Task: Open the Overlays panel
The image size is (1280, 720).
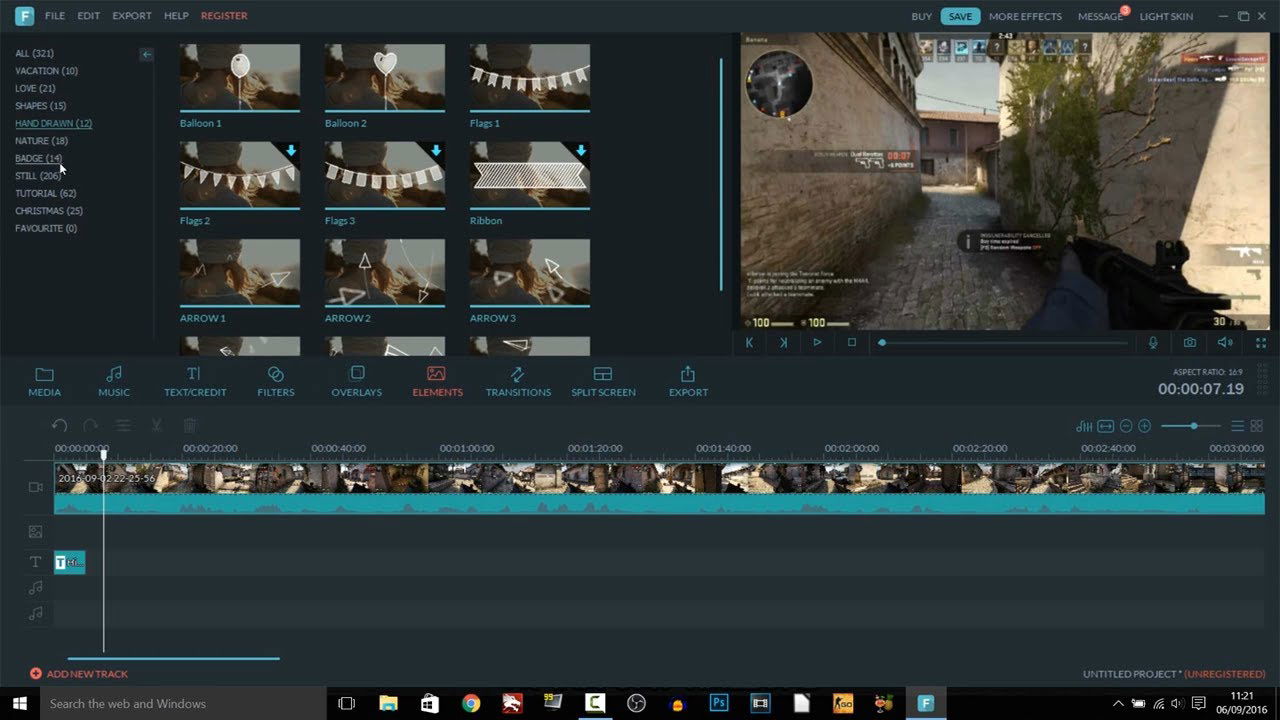Action: coord(357,381)
